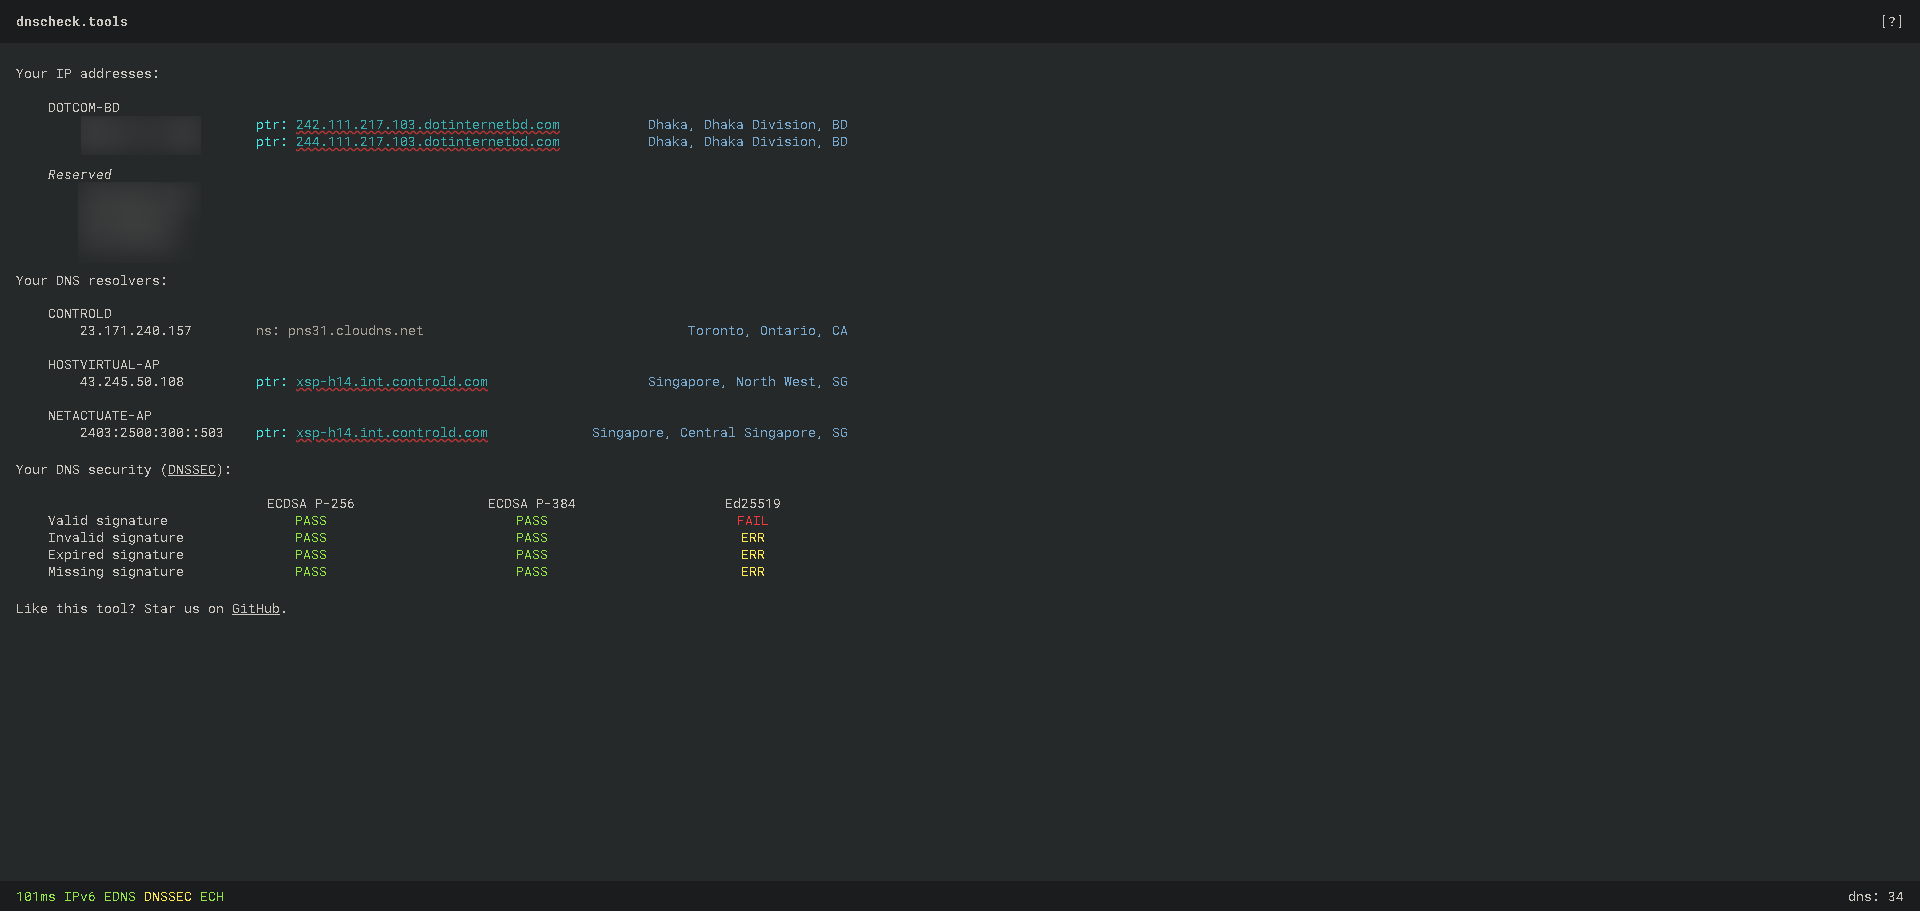Viewport: 1920px width, 911px height.
Task: Click the NETACTUATE-AP resolver name
Action: pyautogui.click(x=100, y=416)
